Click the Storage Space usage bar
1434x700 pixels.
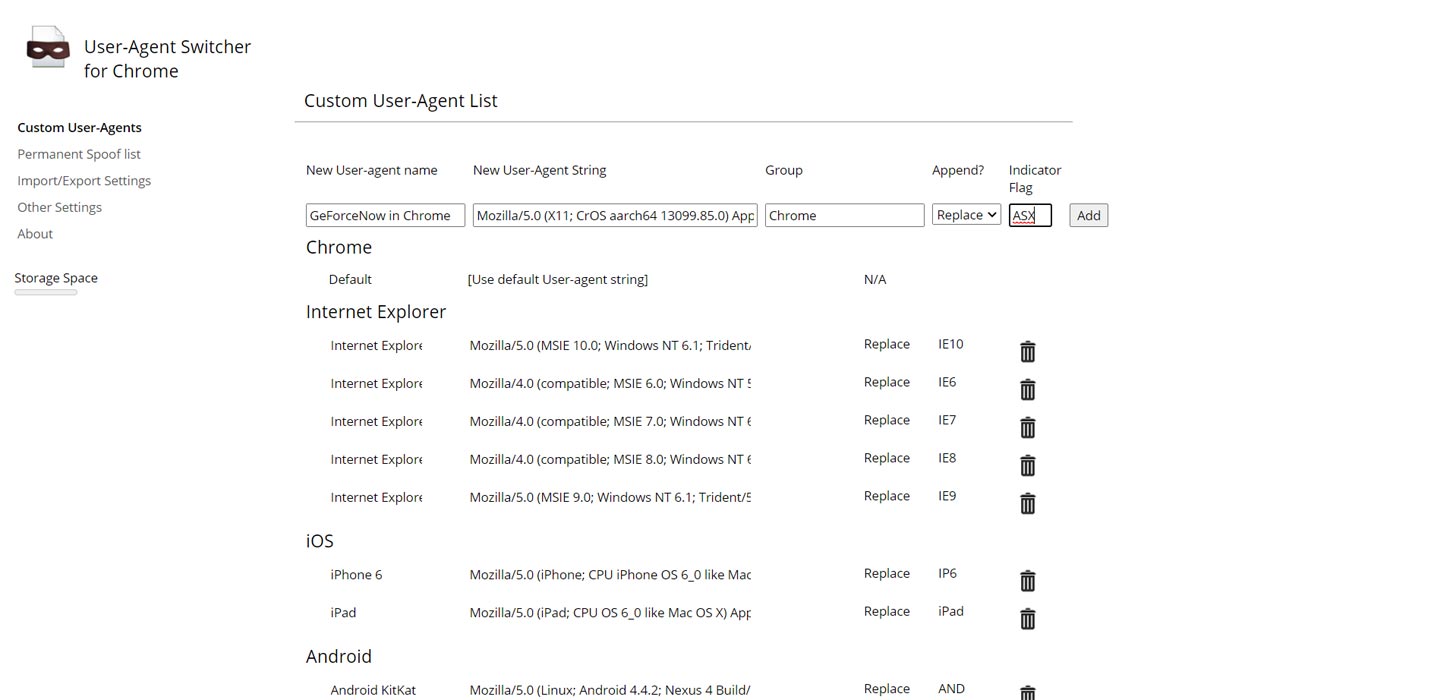click(x=46, y=292)
